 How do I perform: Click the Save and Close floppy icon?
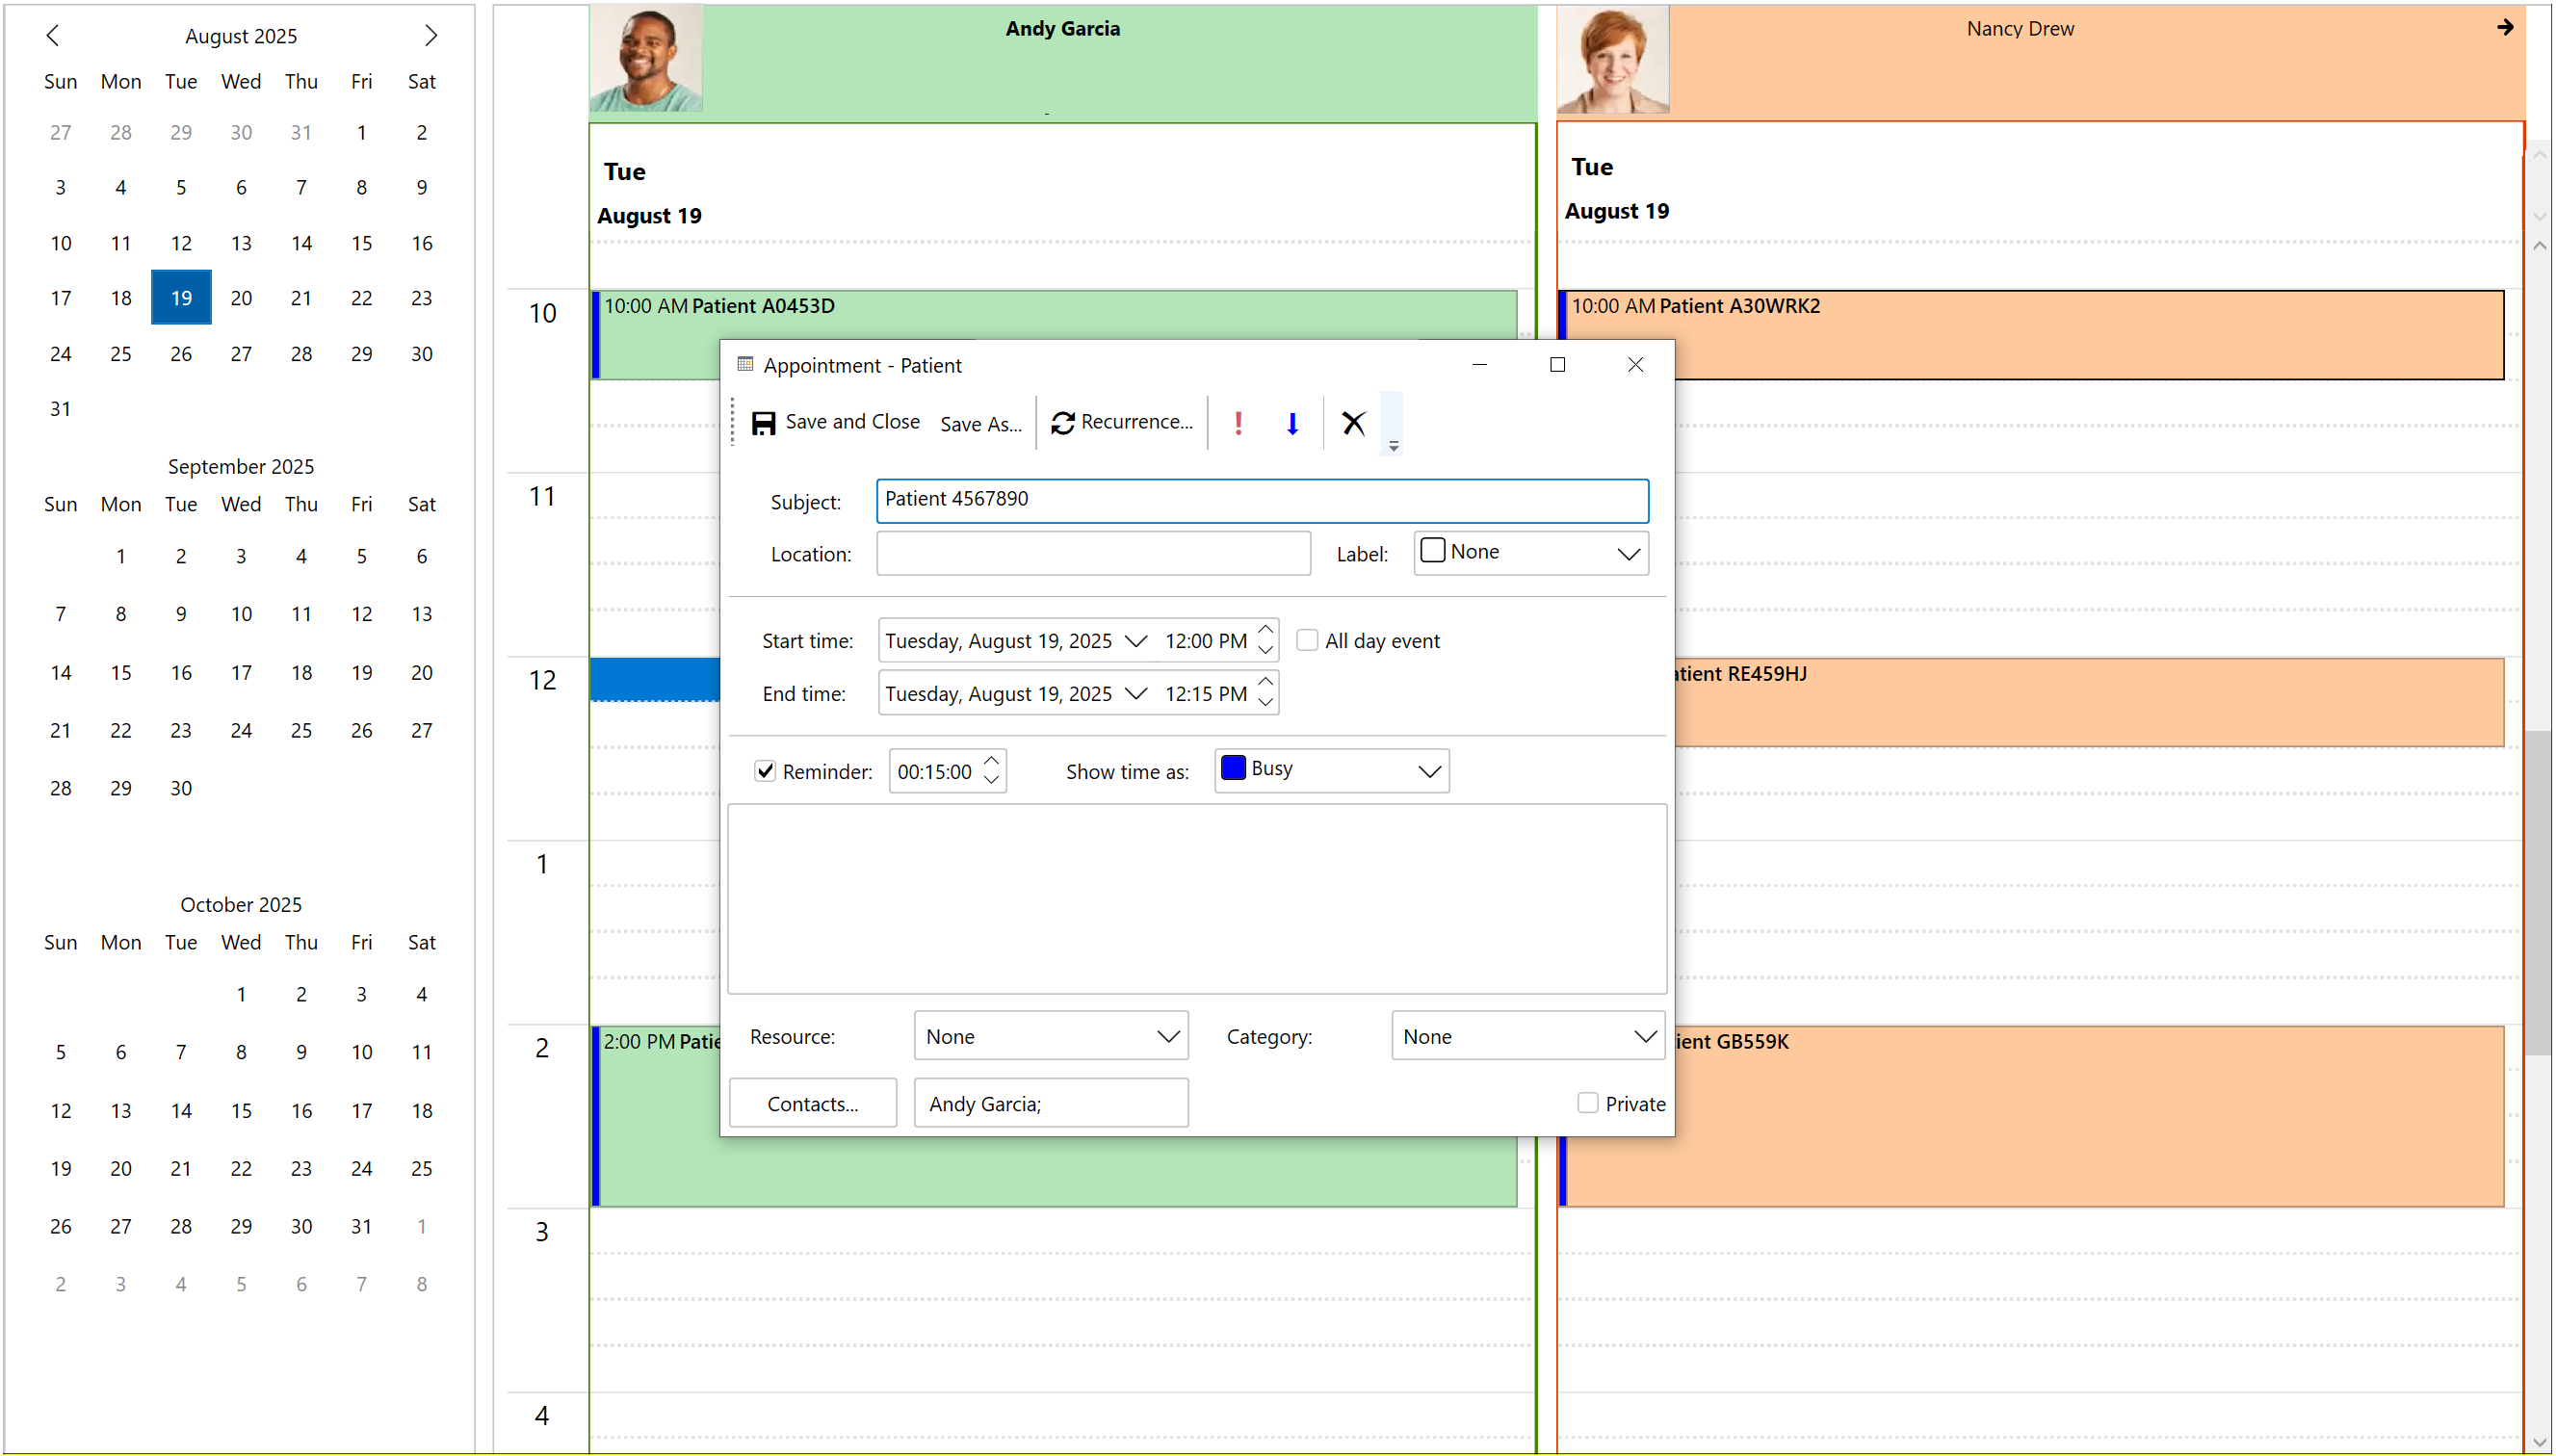point(763,423)
